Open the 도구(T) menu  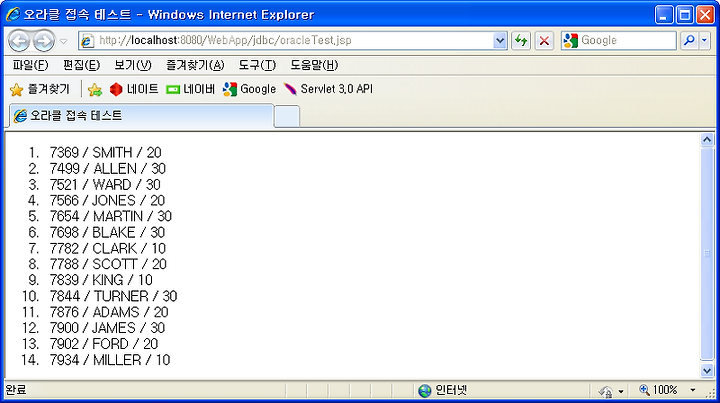[257, 65]
